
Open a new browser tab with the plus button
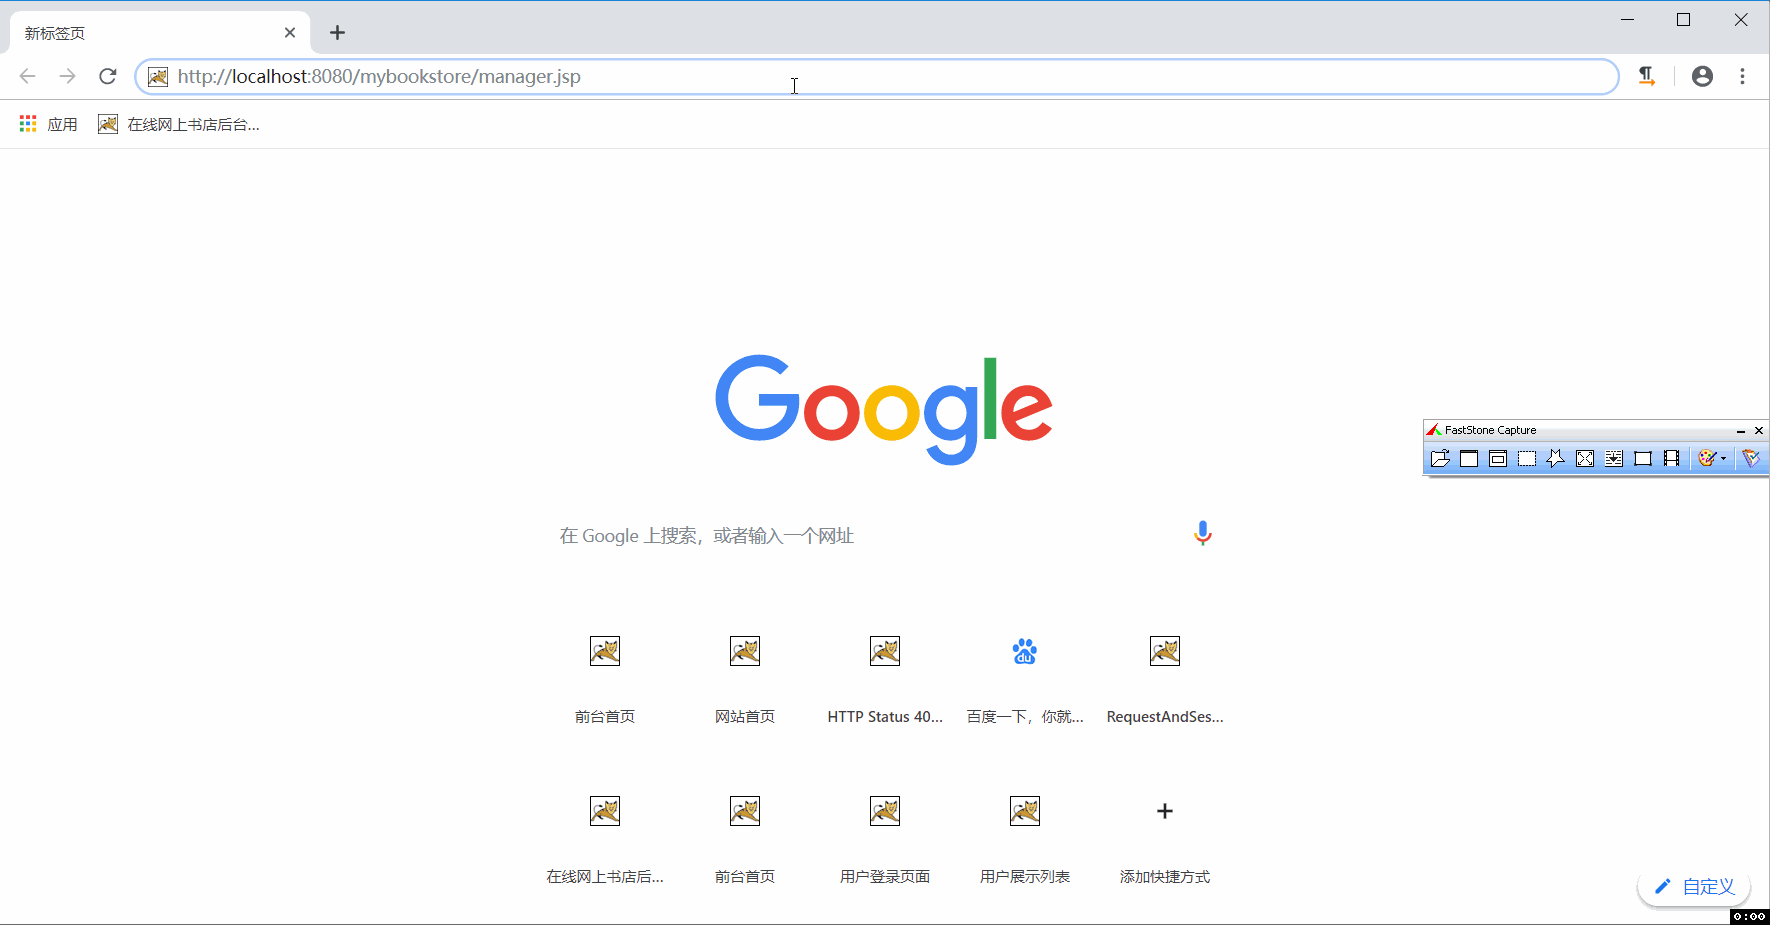coord(337,32)
